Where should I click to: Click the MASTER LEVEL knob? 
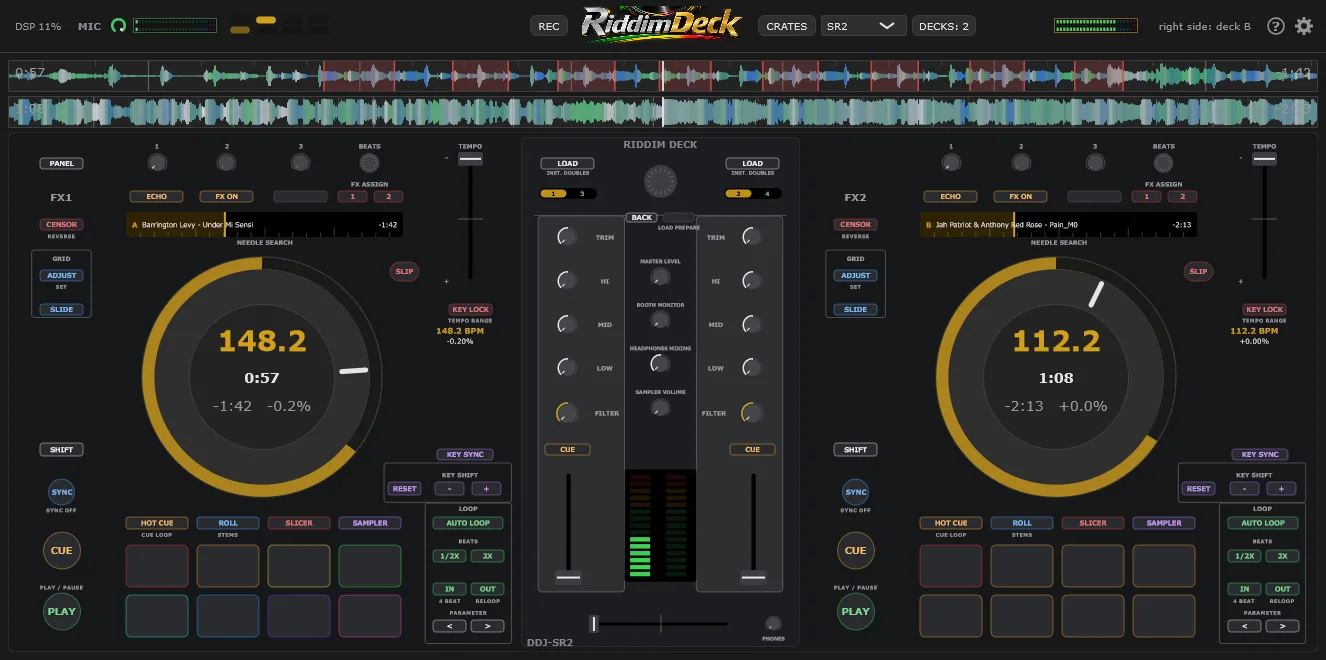660,277
